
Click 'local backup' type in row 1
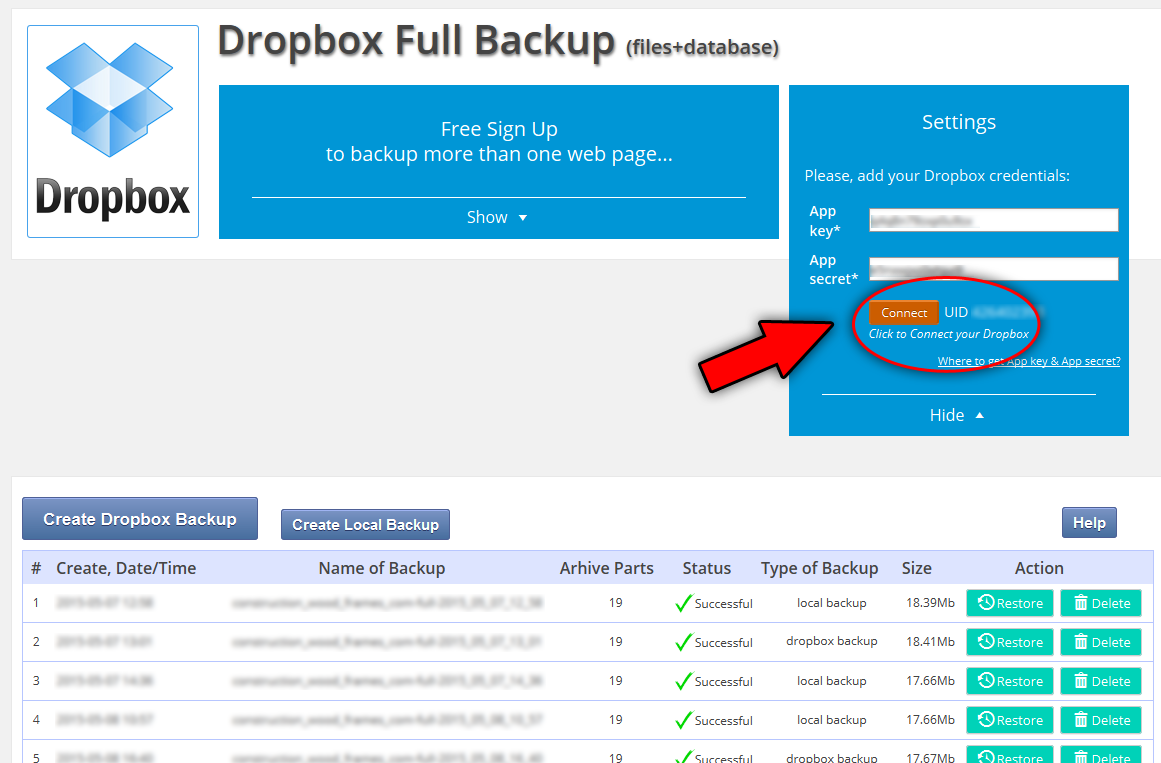832,603
